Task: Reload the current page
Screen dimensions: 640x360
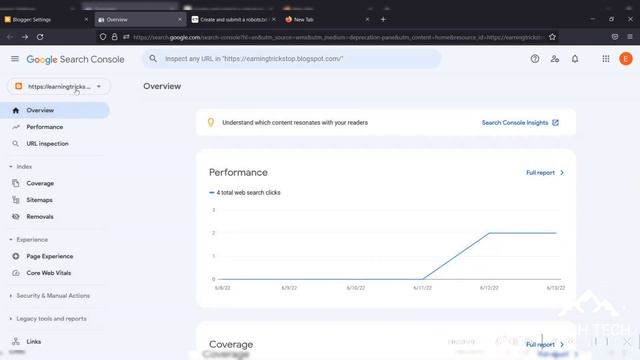Action: pyautogui.click(x=40, y=37)
